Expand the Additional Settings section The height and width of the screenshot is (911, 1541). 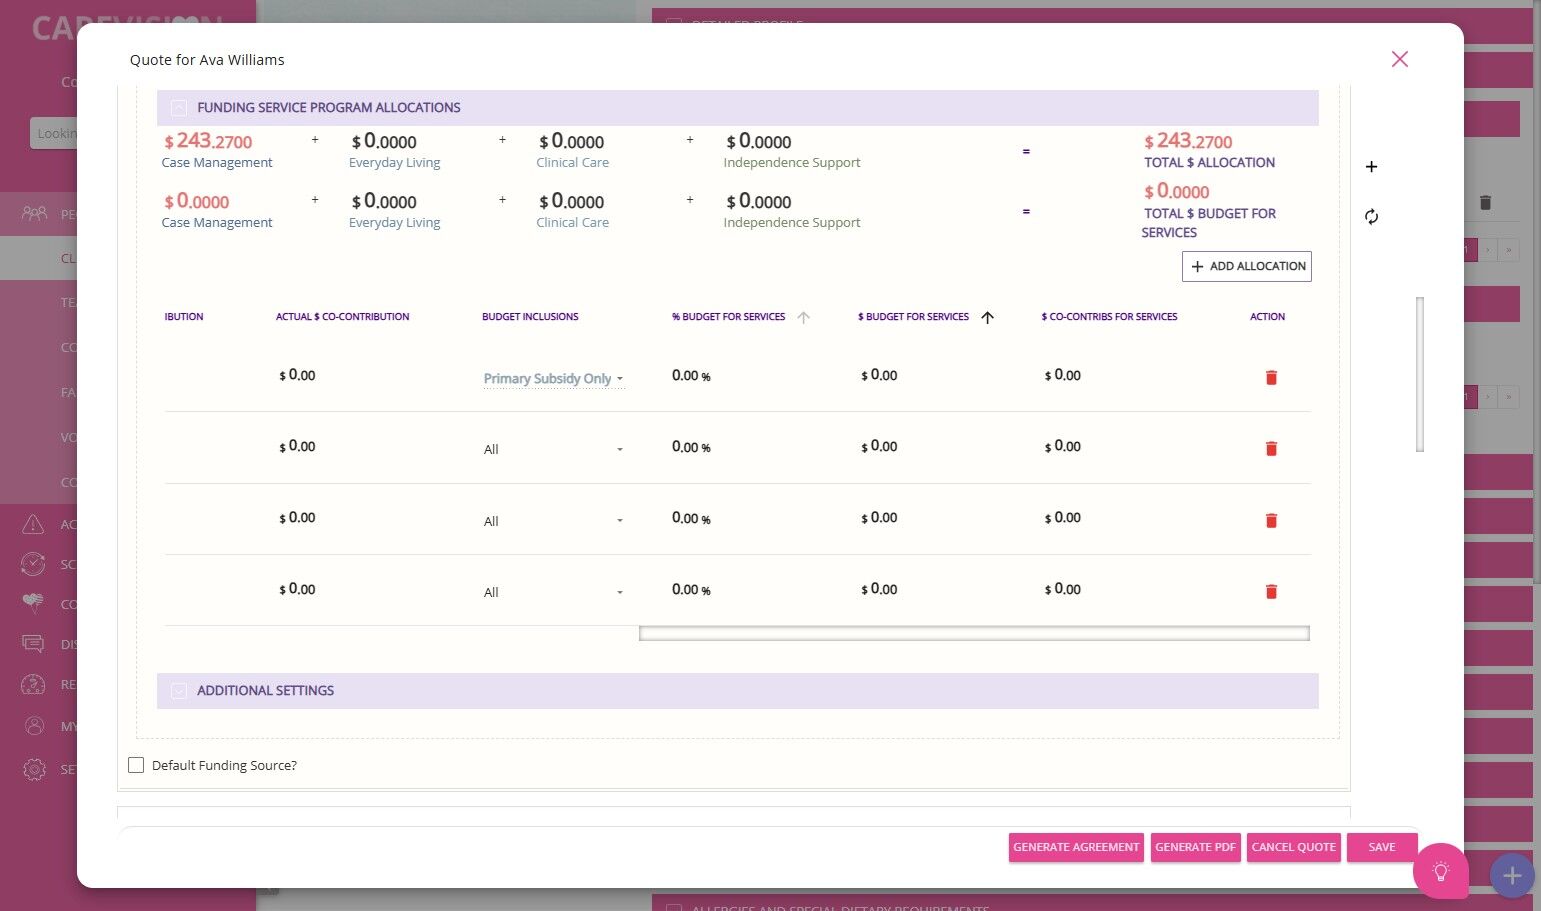[179, 691]
